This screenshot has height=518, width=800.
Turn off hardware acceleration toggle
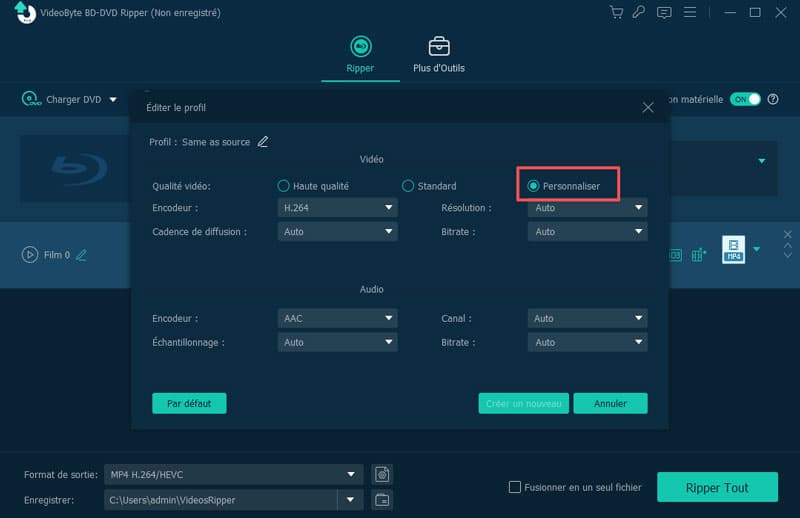tap(746, 99)
